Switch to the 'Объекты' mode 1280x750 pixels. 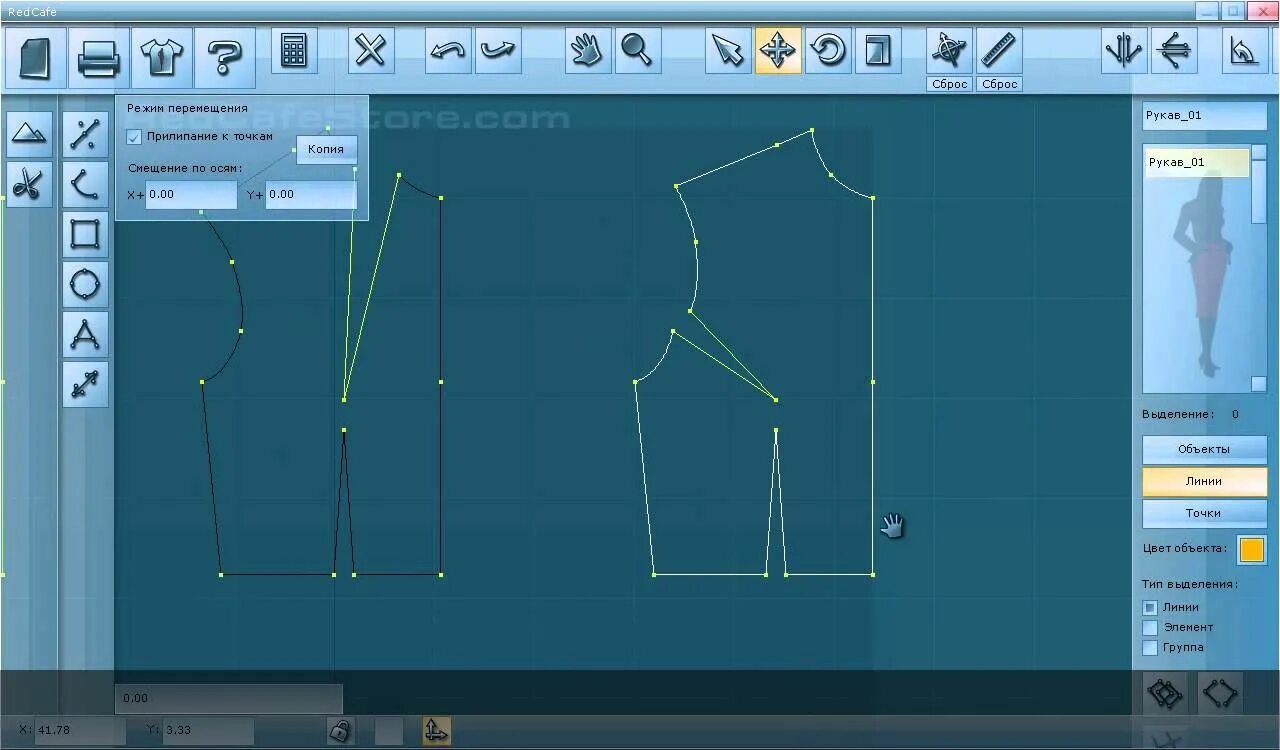pos(1204,449)
